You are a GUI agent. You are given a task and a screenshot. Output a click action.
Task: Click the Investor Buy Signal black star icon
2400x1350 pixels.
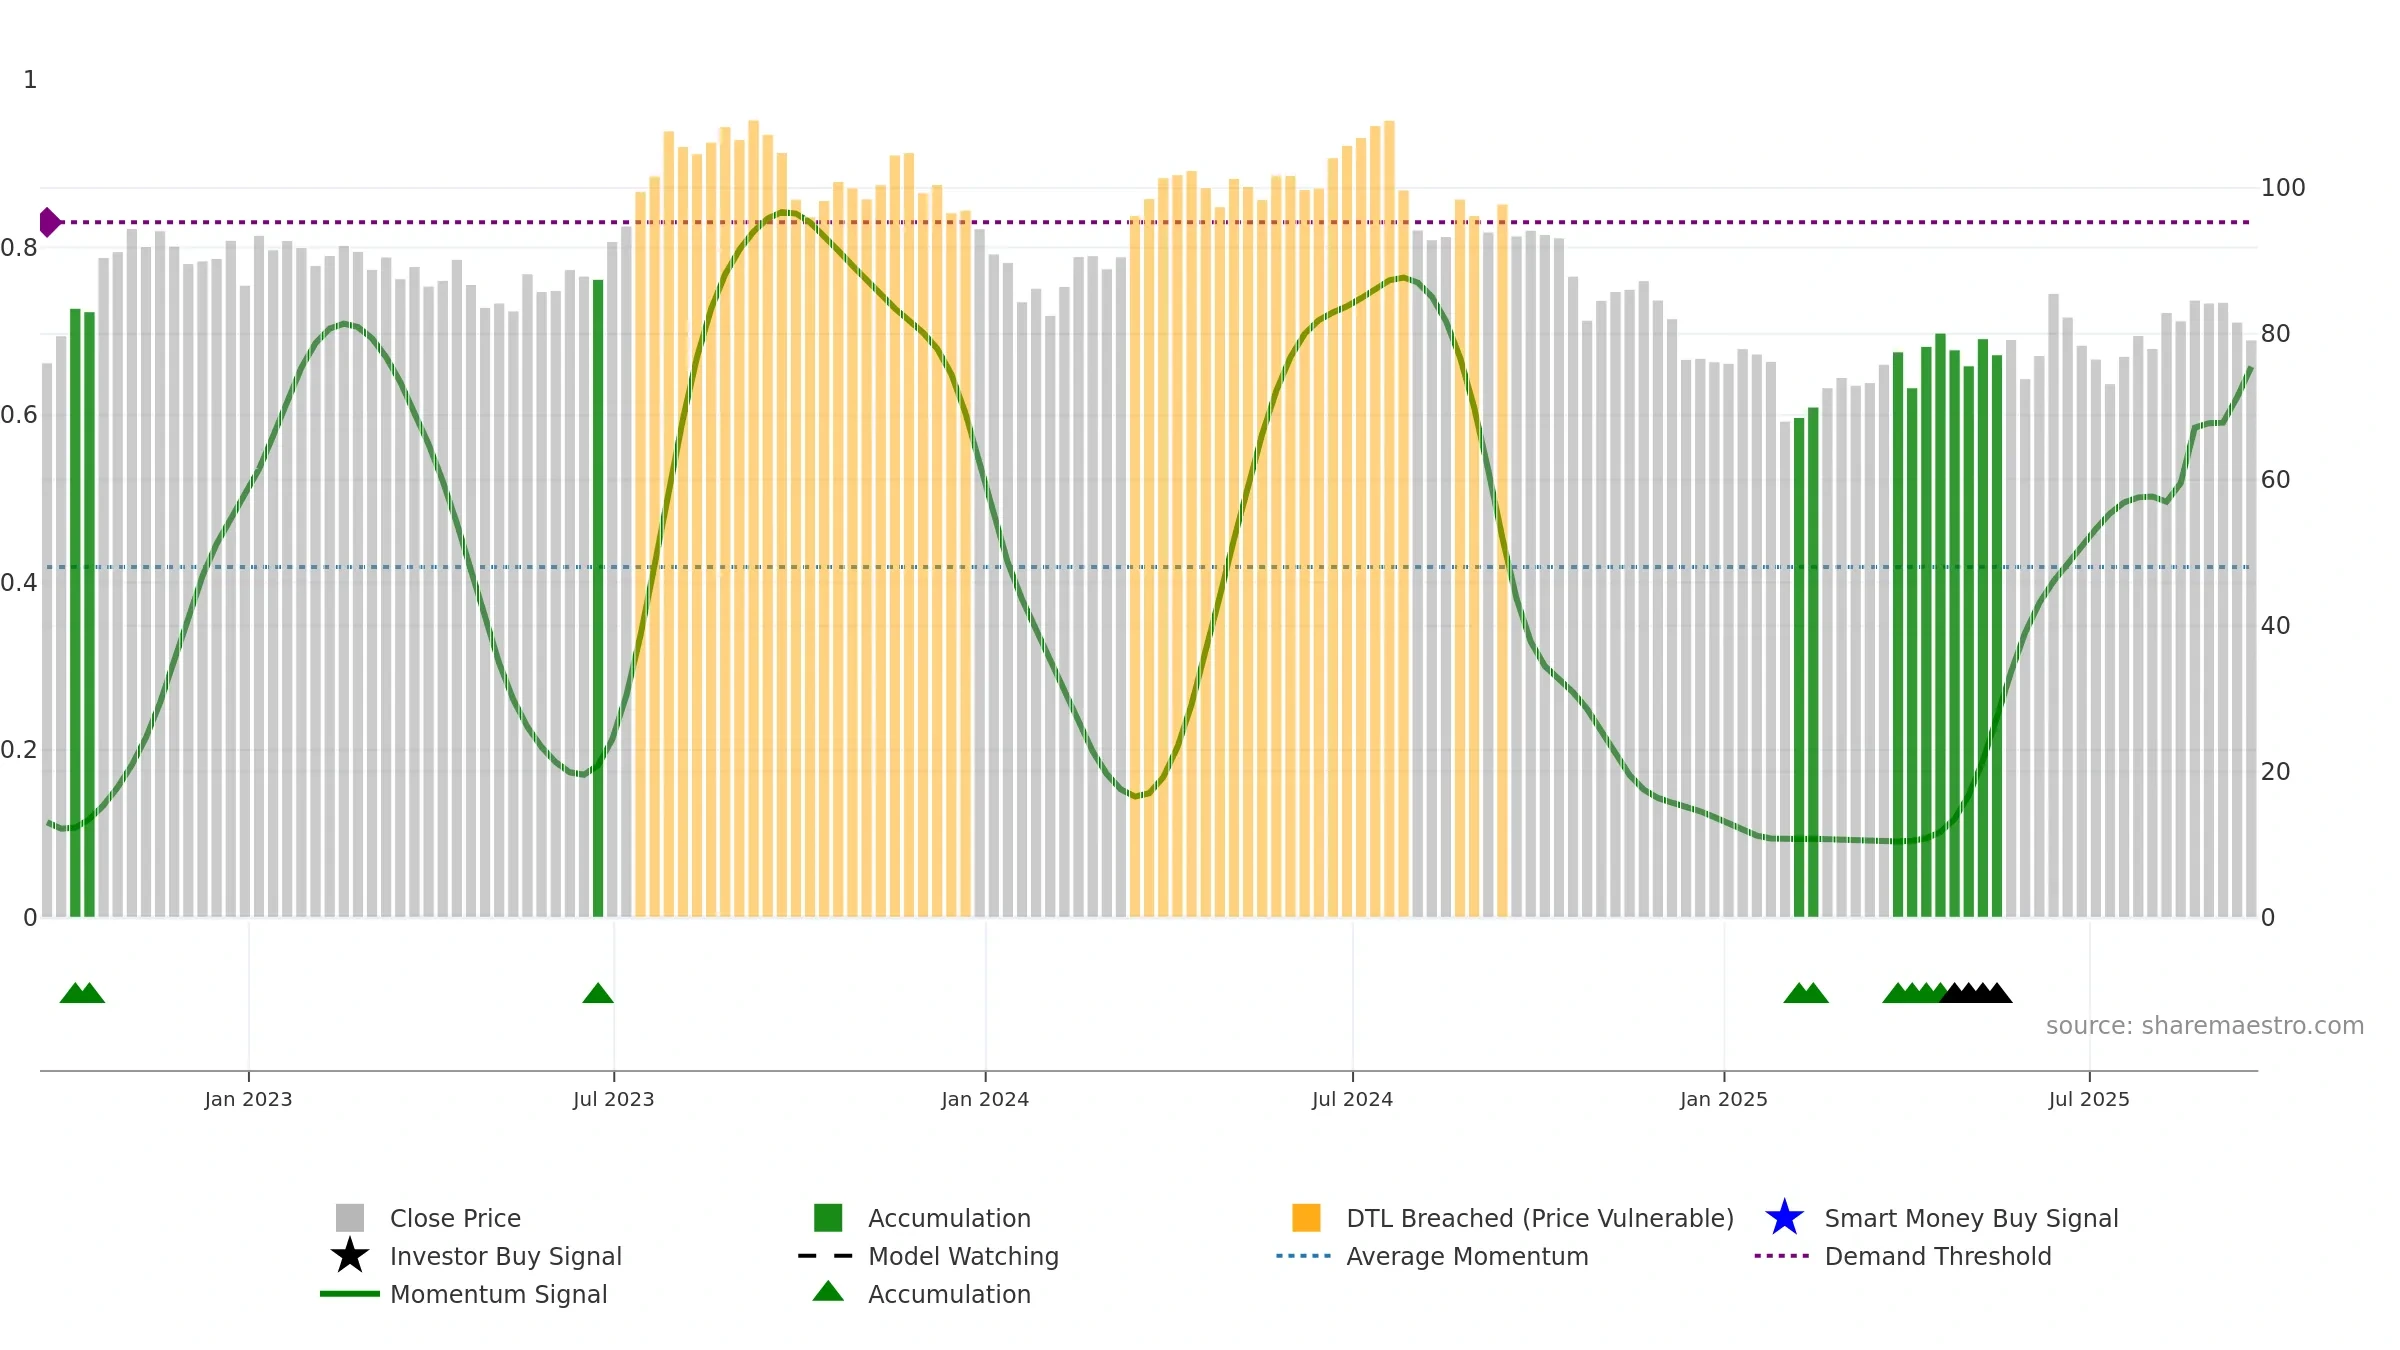(x=350, y=1256)
